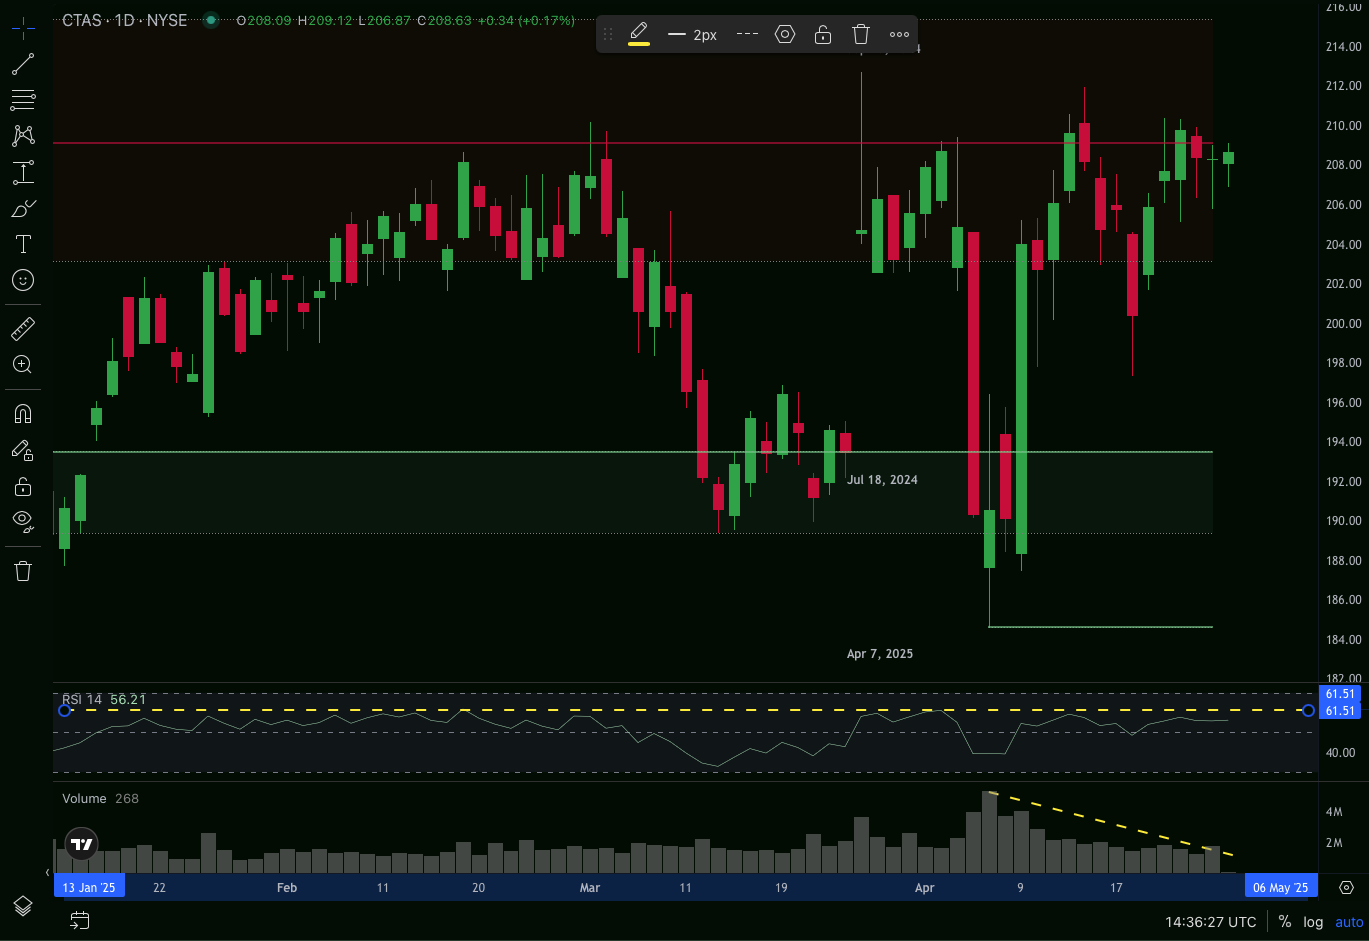Click the TradingView logo badge

coord(82,844)
